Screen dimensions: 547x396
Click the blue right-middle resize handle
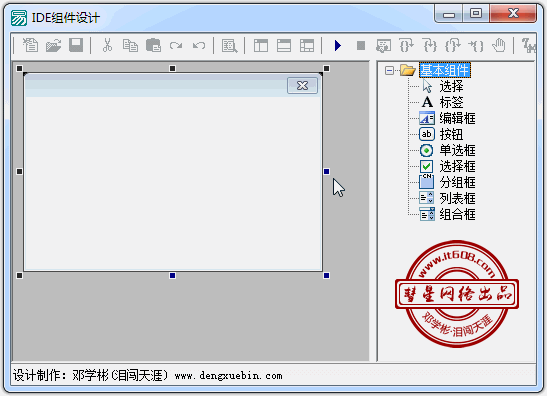point(327,171)
